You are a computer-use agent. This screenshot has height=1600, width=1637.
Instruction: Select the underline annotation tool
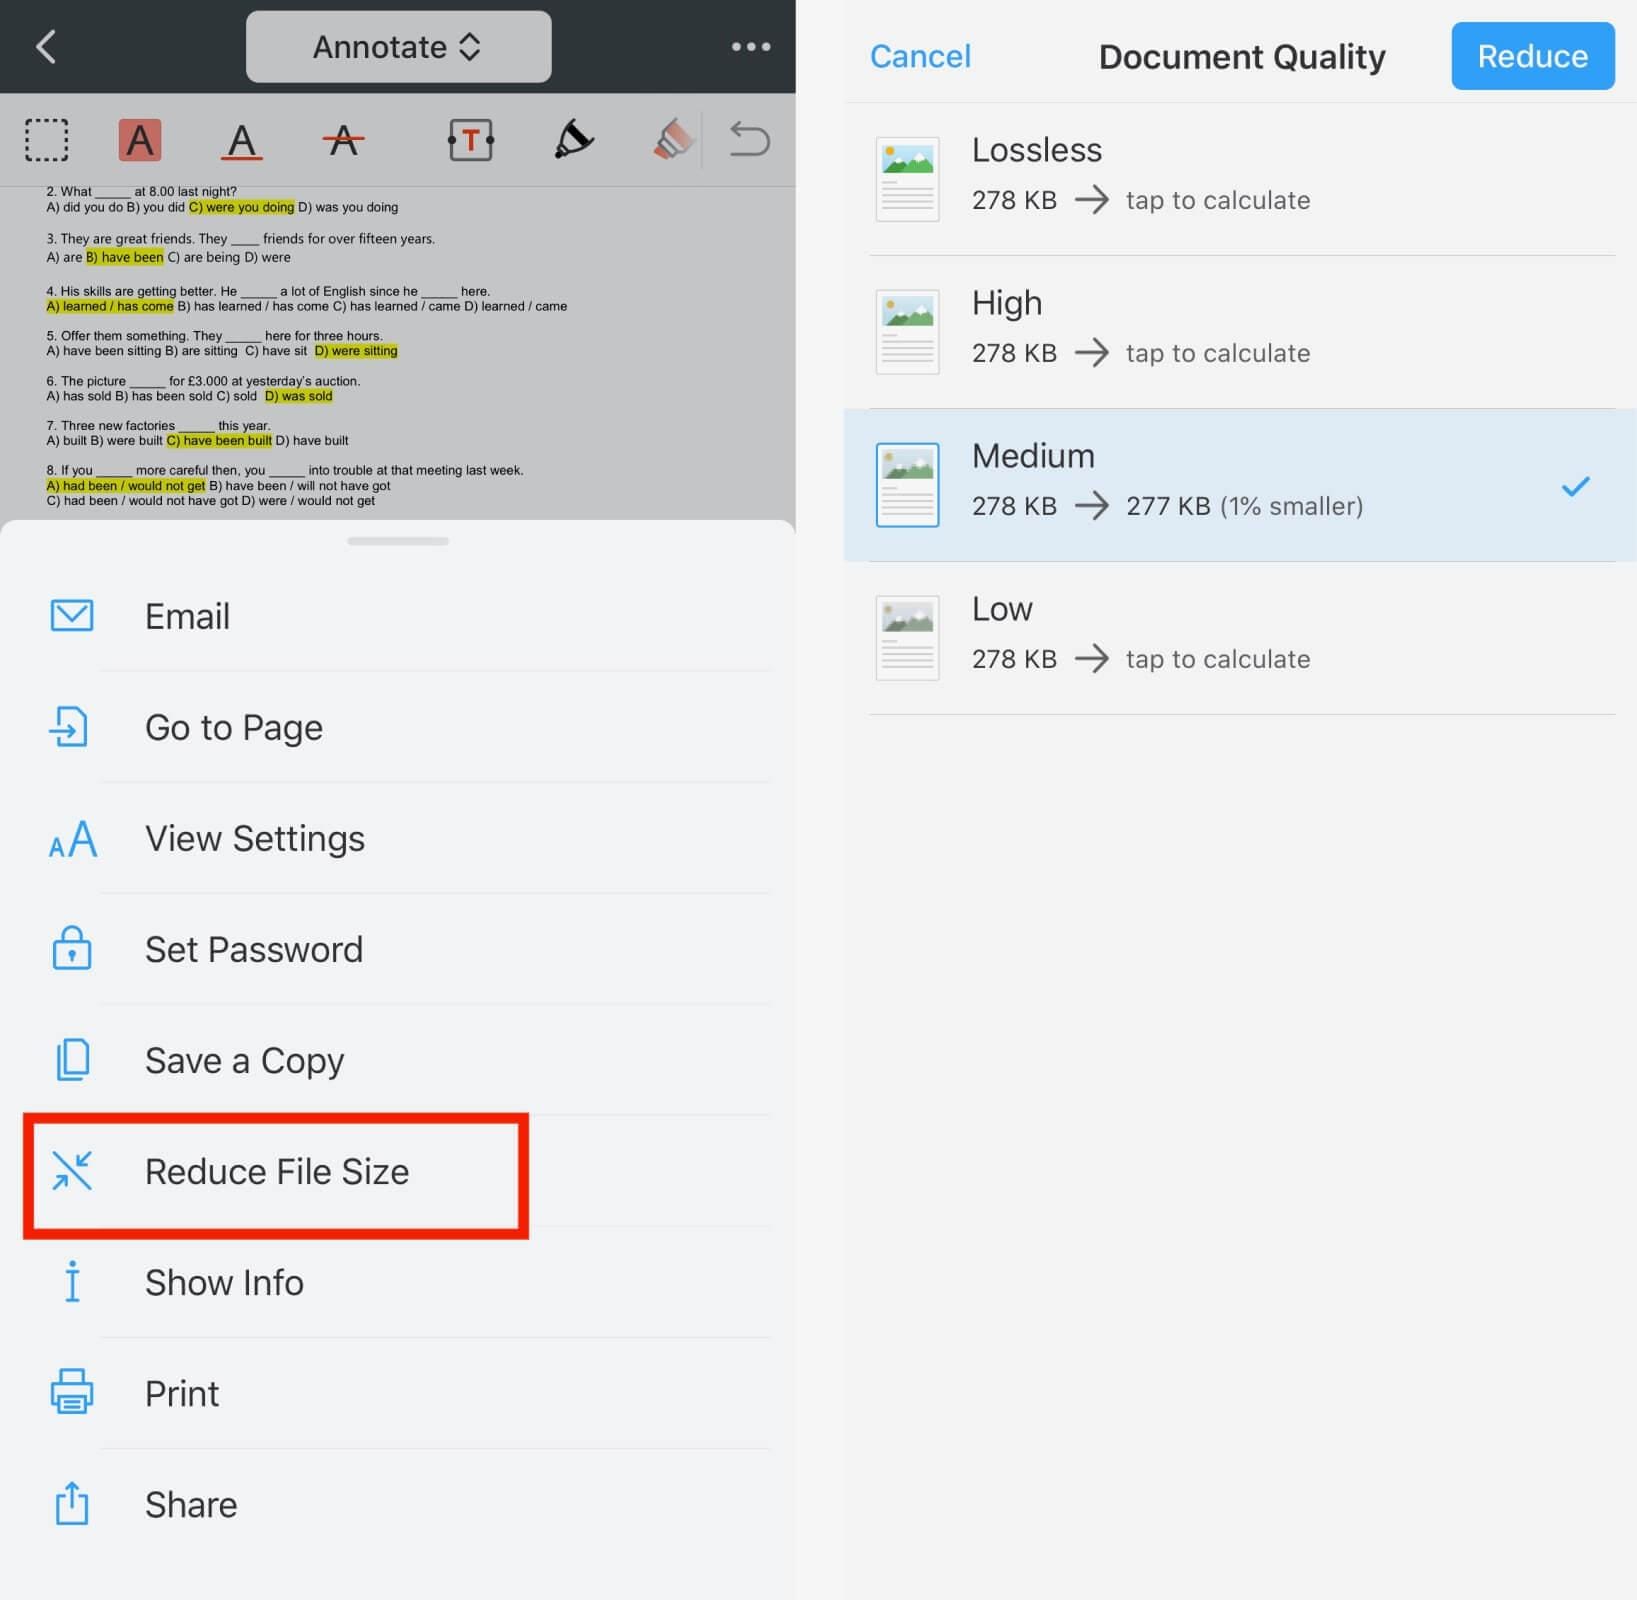241,140
